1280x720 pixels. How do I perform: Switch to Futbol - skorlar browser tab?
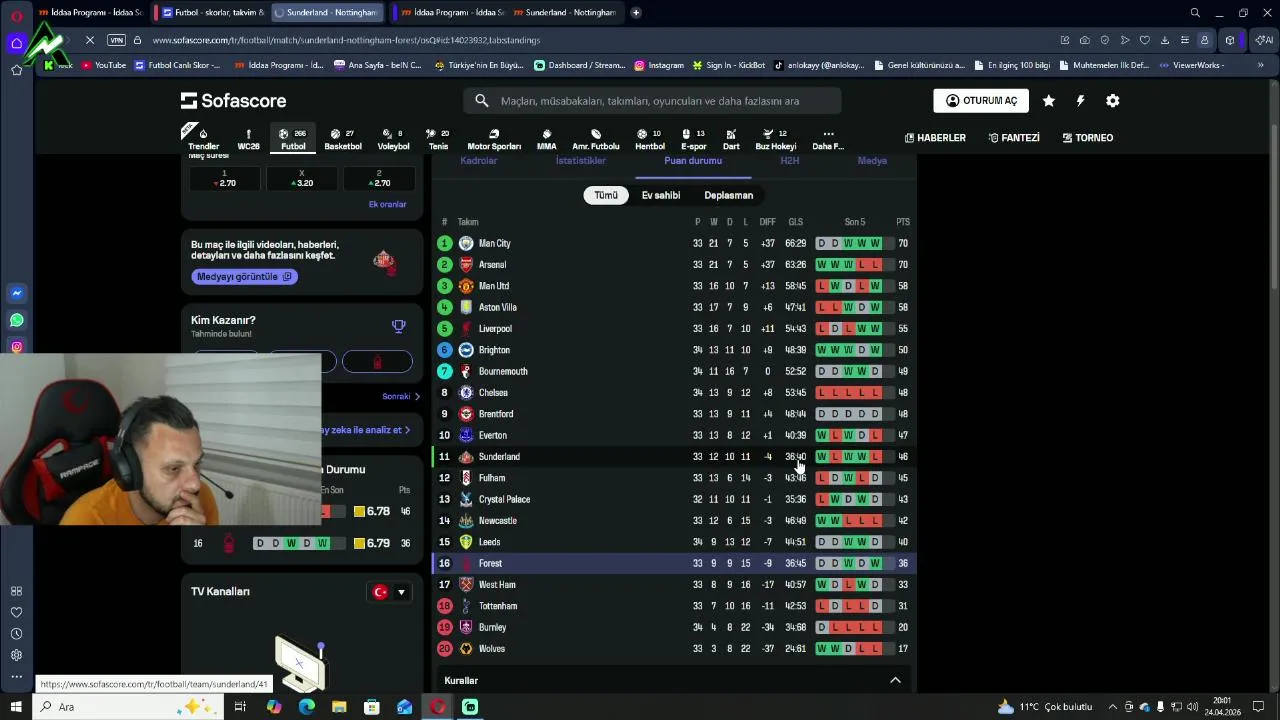(x=213, y=13)
